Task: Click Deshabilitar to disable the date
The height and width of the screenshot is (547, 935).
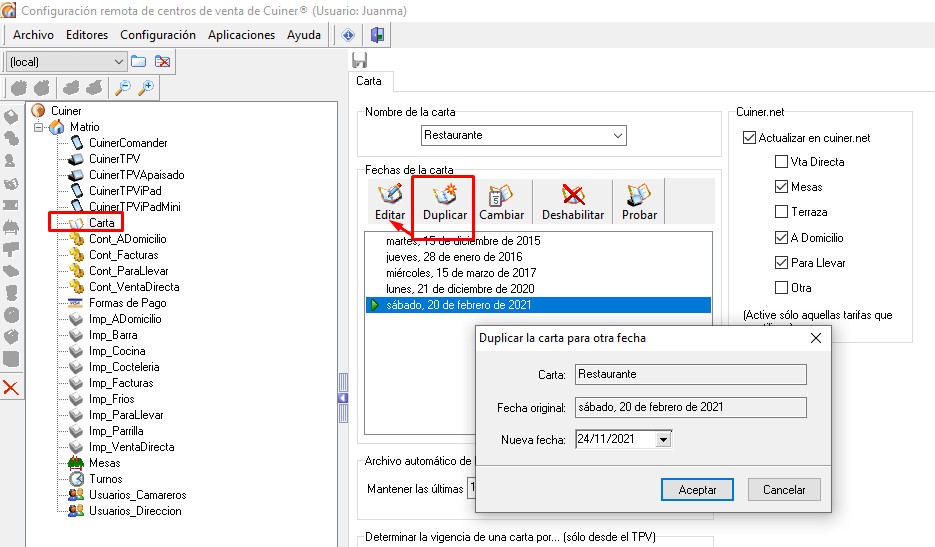Action: point(573,202)
